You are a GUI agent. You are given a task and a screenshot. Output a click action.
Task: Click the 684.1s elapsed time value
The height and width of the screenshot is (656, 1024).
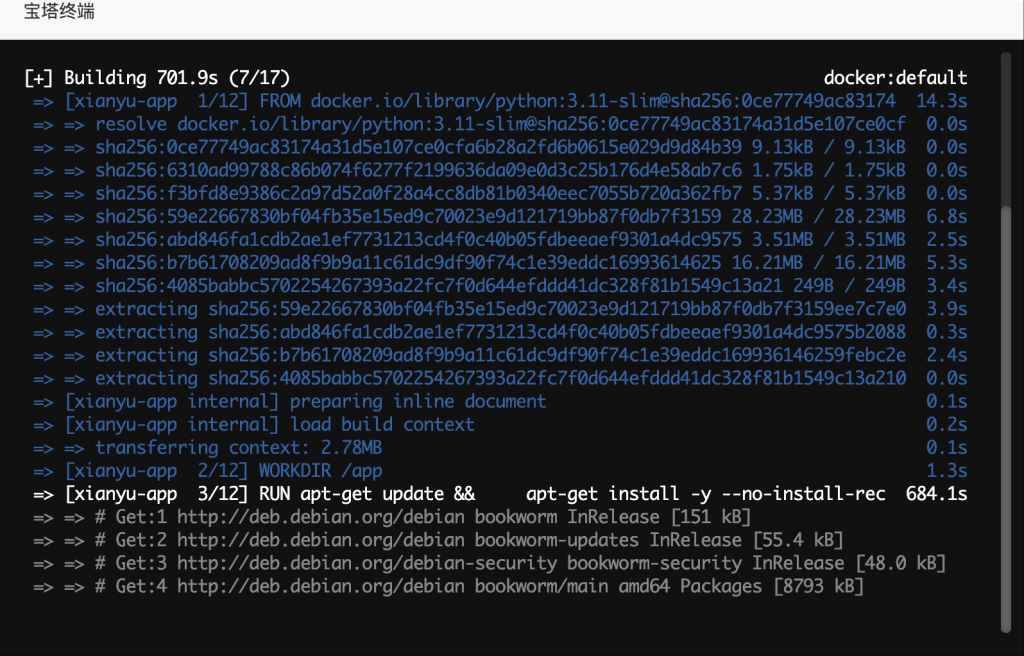pyautogui.click(x=936, y=494)
